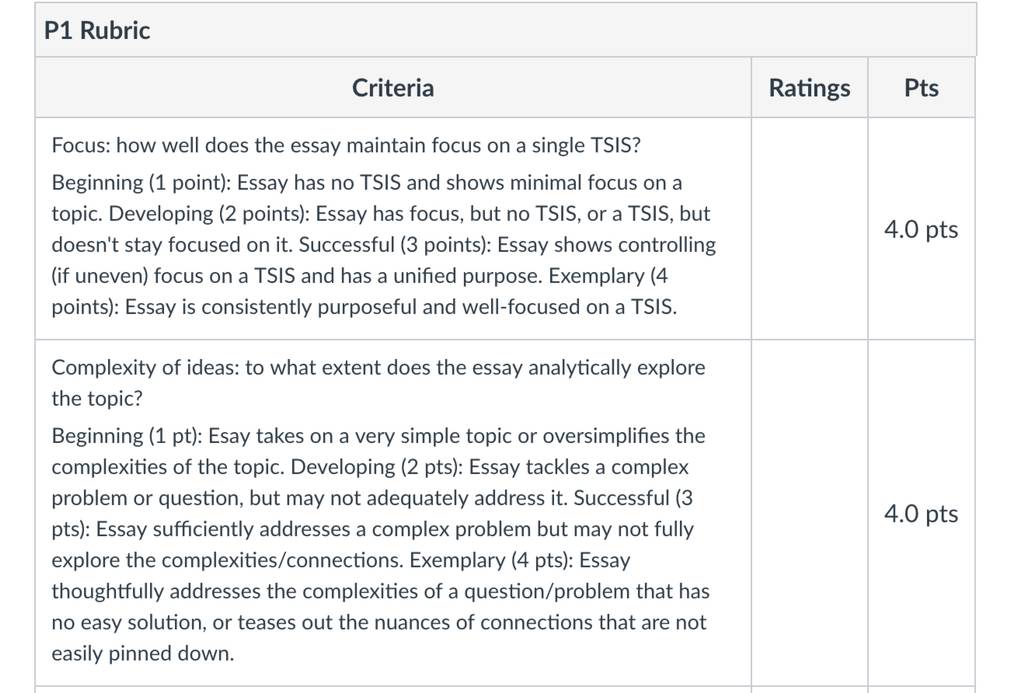The height and width of the screenshot is (693, 1024).
Task: Click the Complexity of ideas criterion heading
Action: click(378, 383)
